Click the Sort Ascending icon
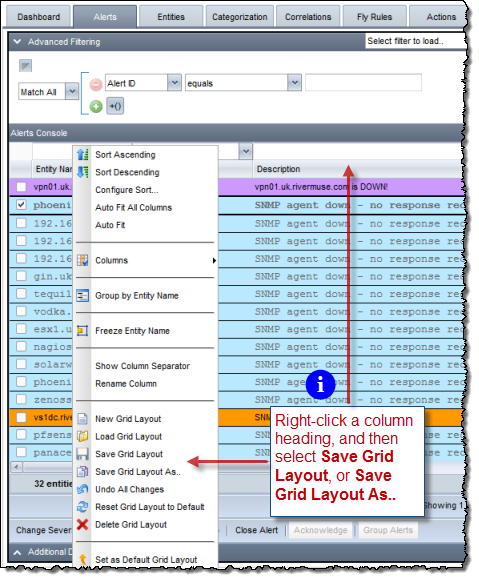 [x=83, y=154]
